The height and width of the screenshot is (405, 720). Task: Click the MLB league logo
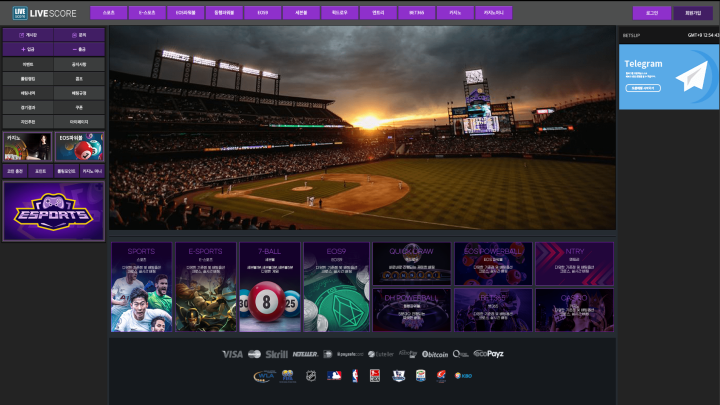click(334, 376)
